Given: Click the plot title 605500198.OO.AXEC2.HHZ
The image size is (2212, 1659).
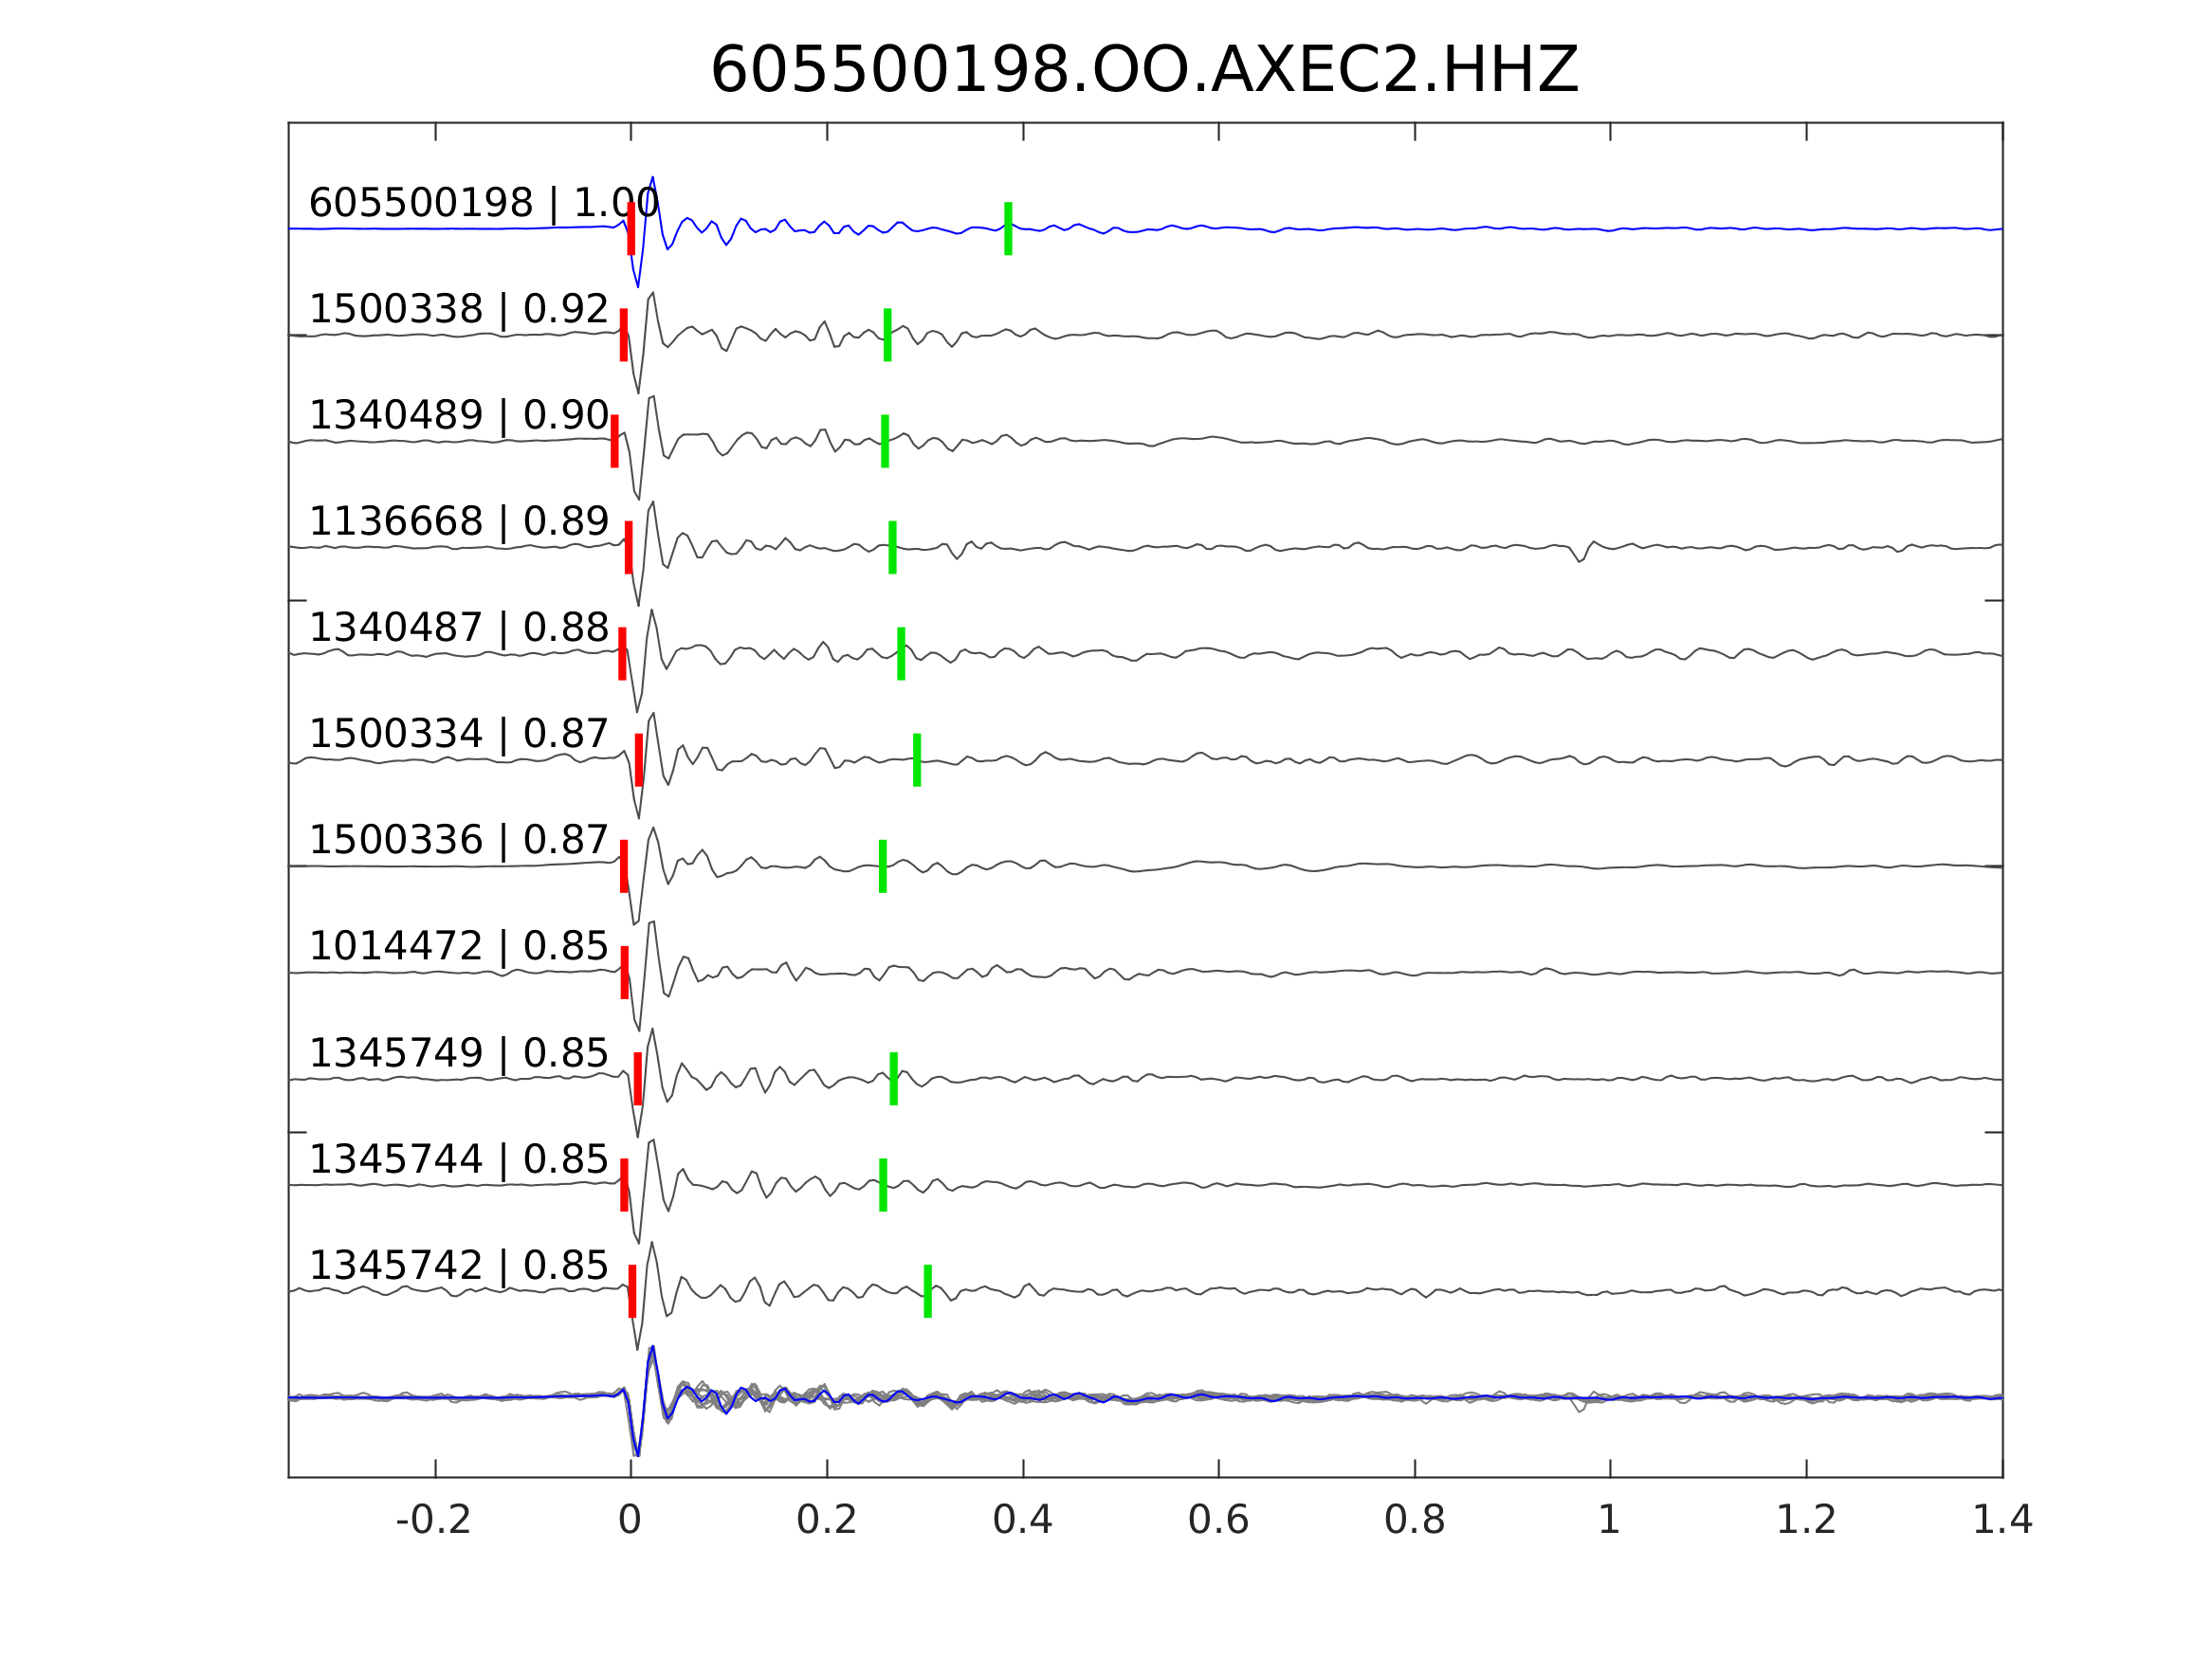Looking at the screenshot, I should tap(1143, 71).
